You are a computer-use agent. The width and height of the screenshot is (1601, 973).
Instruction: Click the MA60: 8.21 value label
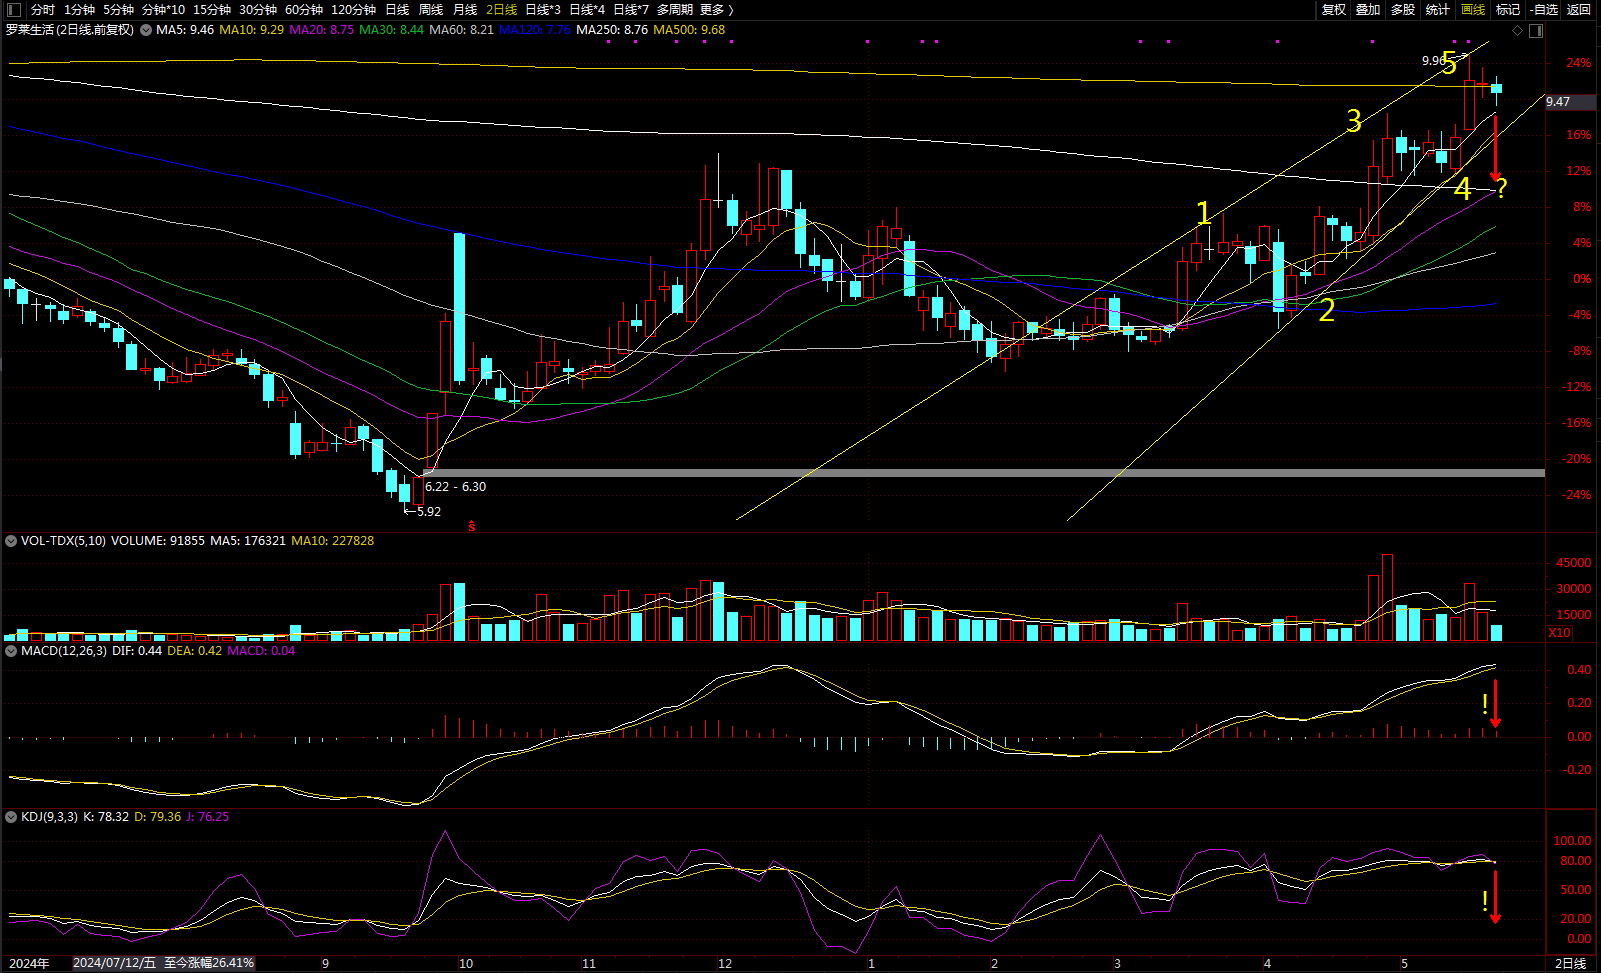461,30
